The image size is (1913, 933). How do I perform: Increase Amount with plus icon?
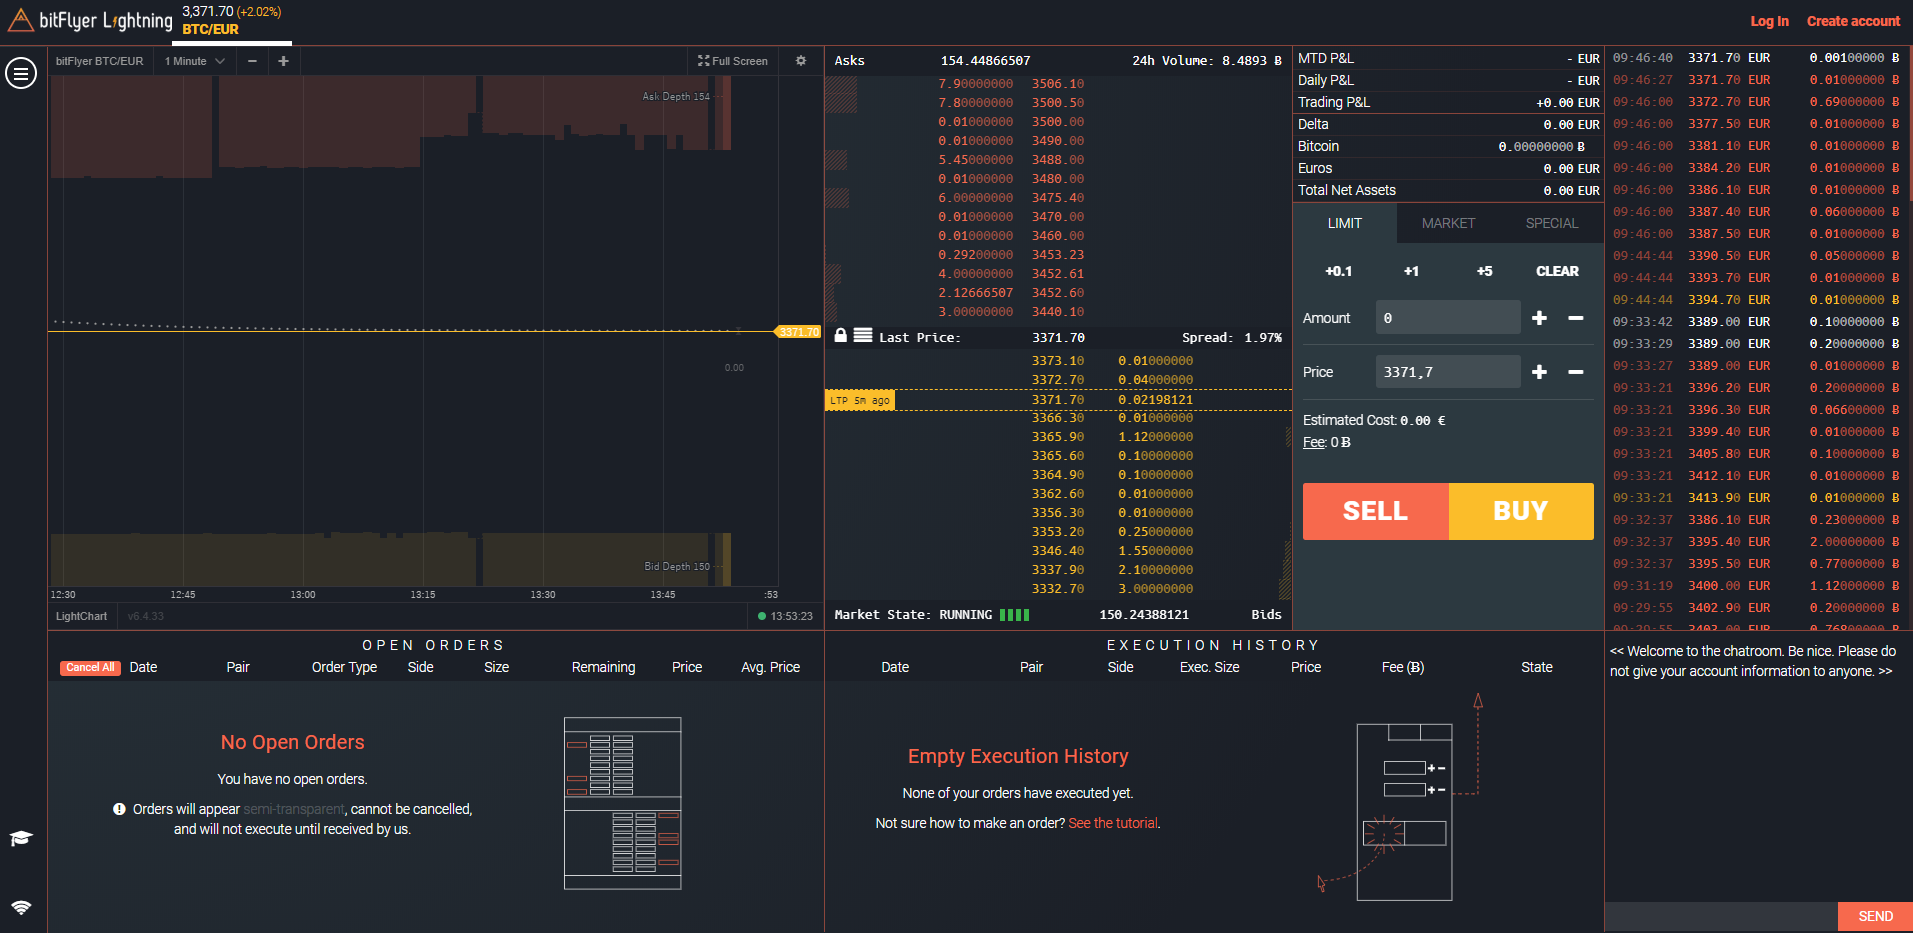[x=1539, y=318]
